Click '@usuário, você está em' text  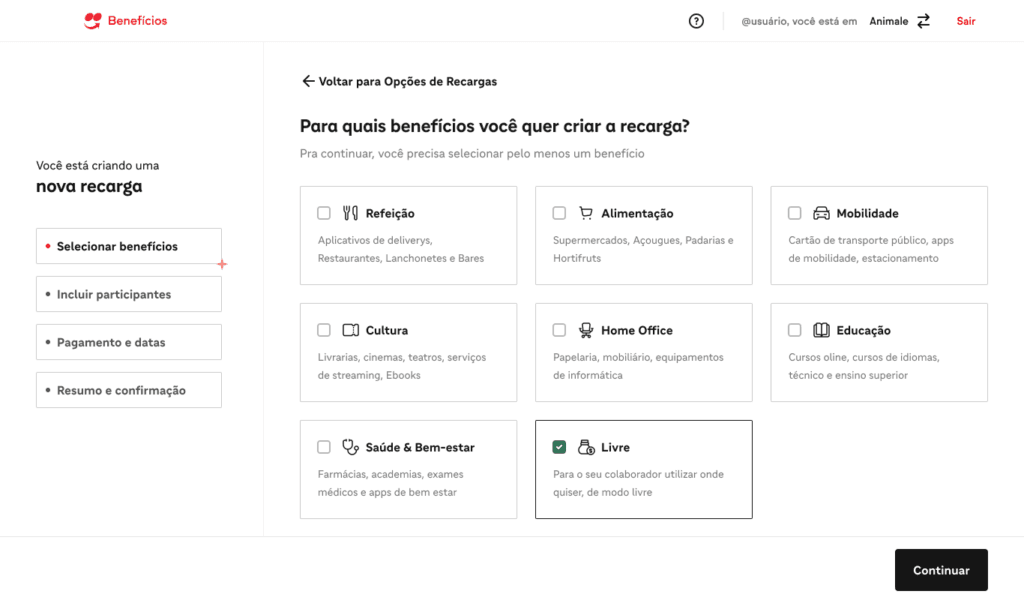(x=799, y=21)
